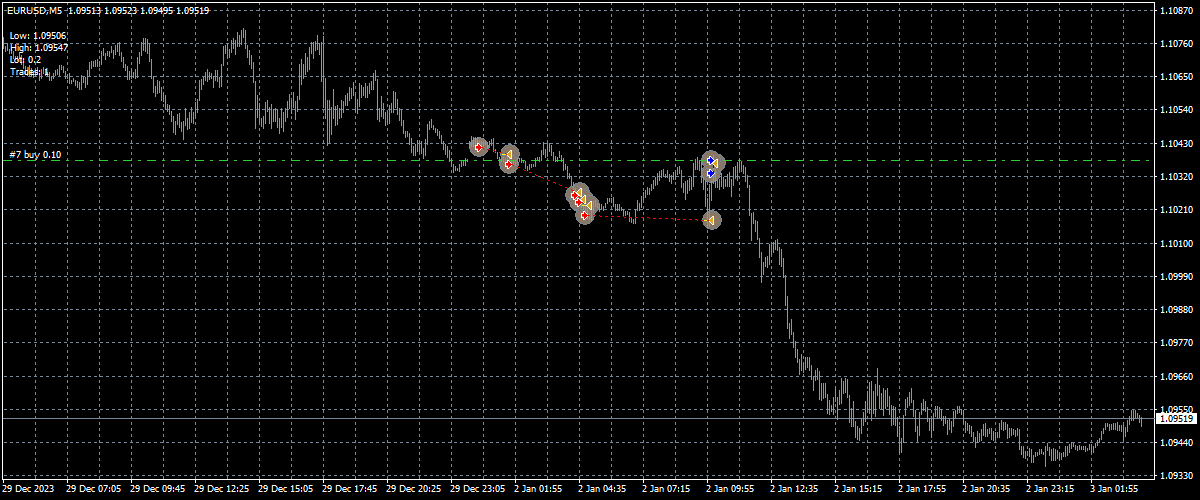This screenshot has width=1200, height=500.
Task: Click the '29 Dec 12:25' time label
Action: pyautogui.click(x=221, y=490)
